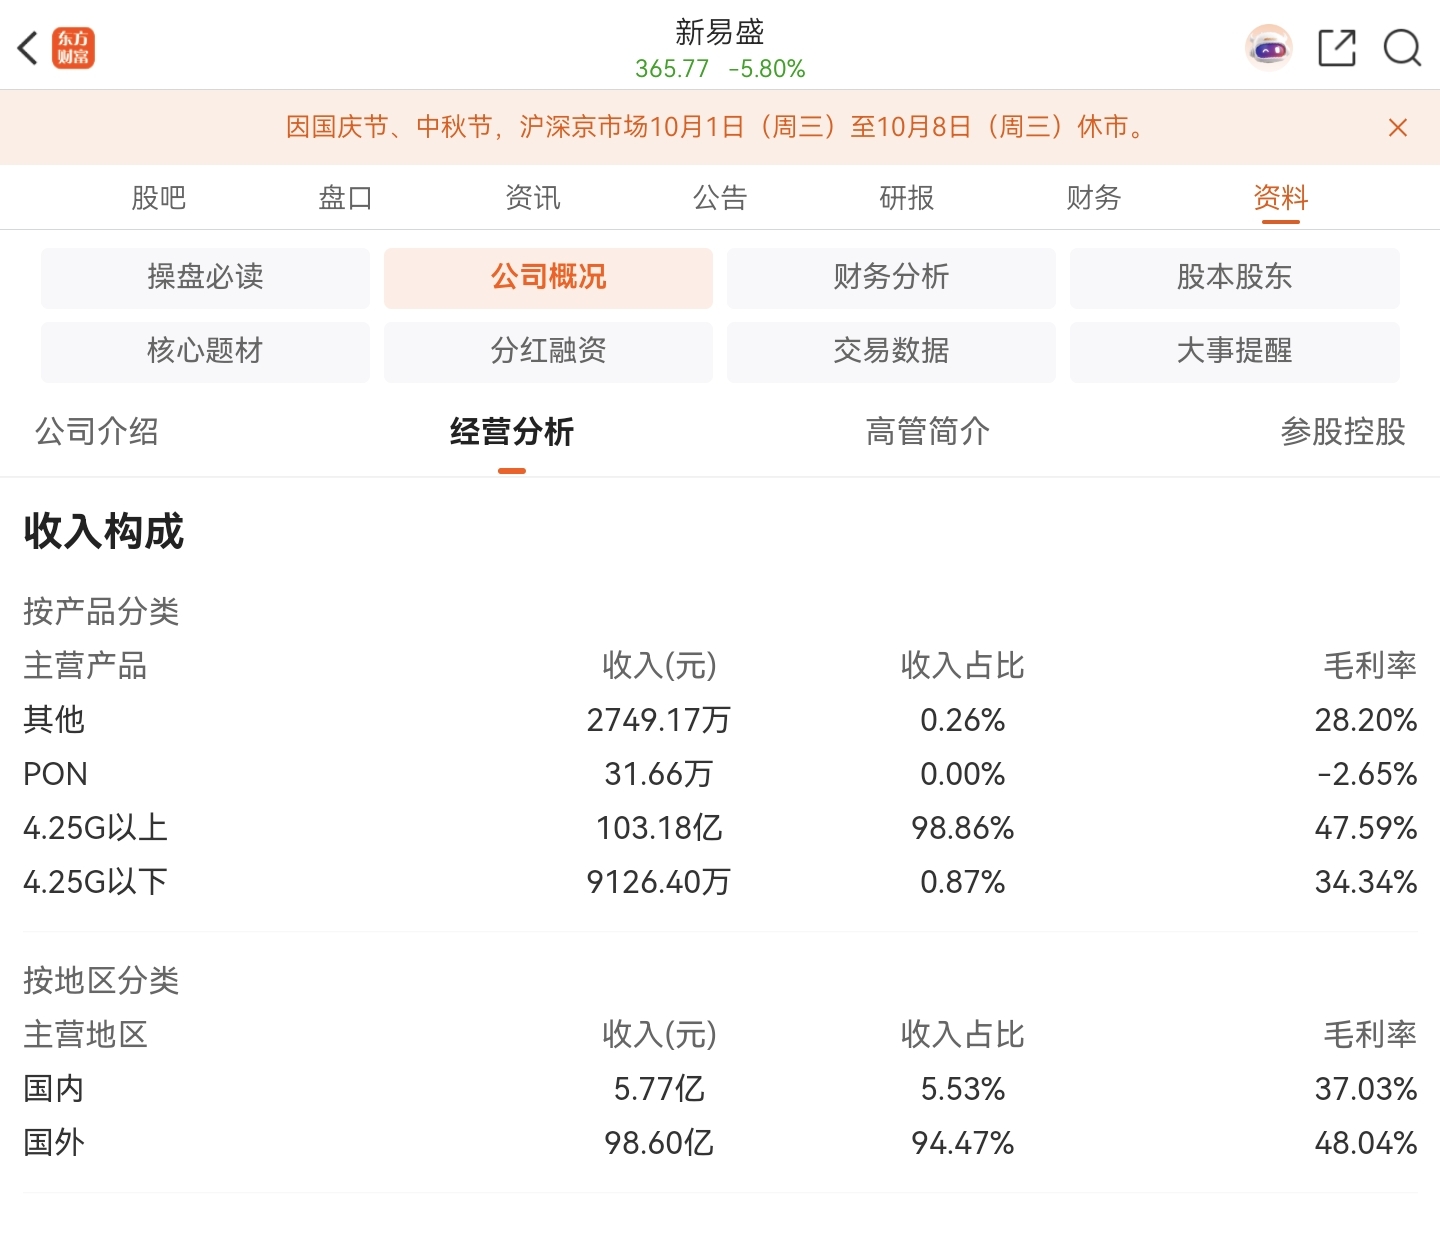Screen dimensions: 1440x1257
Task: Tap the change percentage -5.80%
Action: [767, 69]
